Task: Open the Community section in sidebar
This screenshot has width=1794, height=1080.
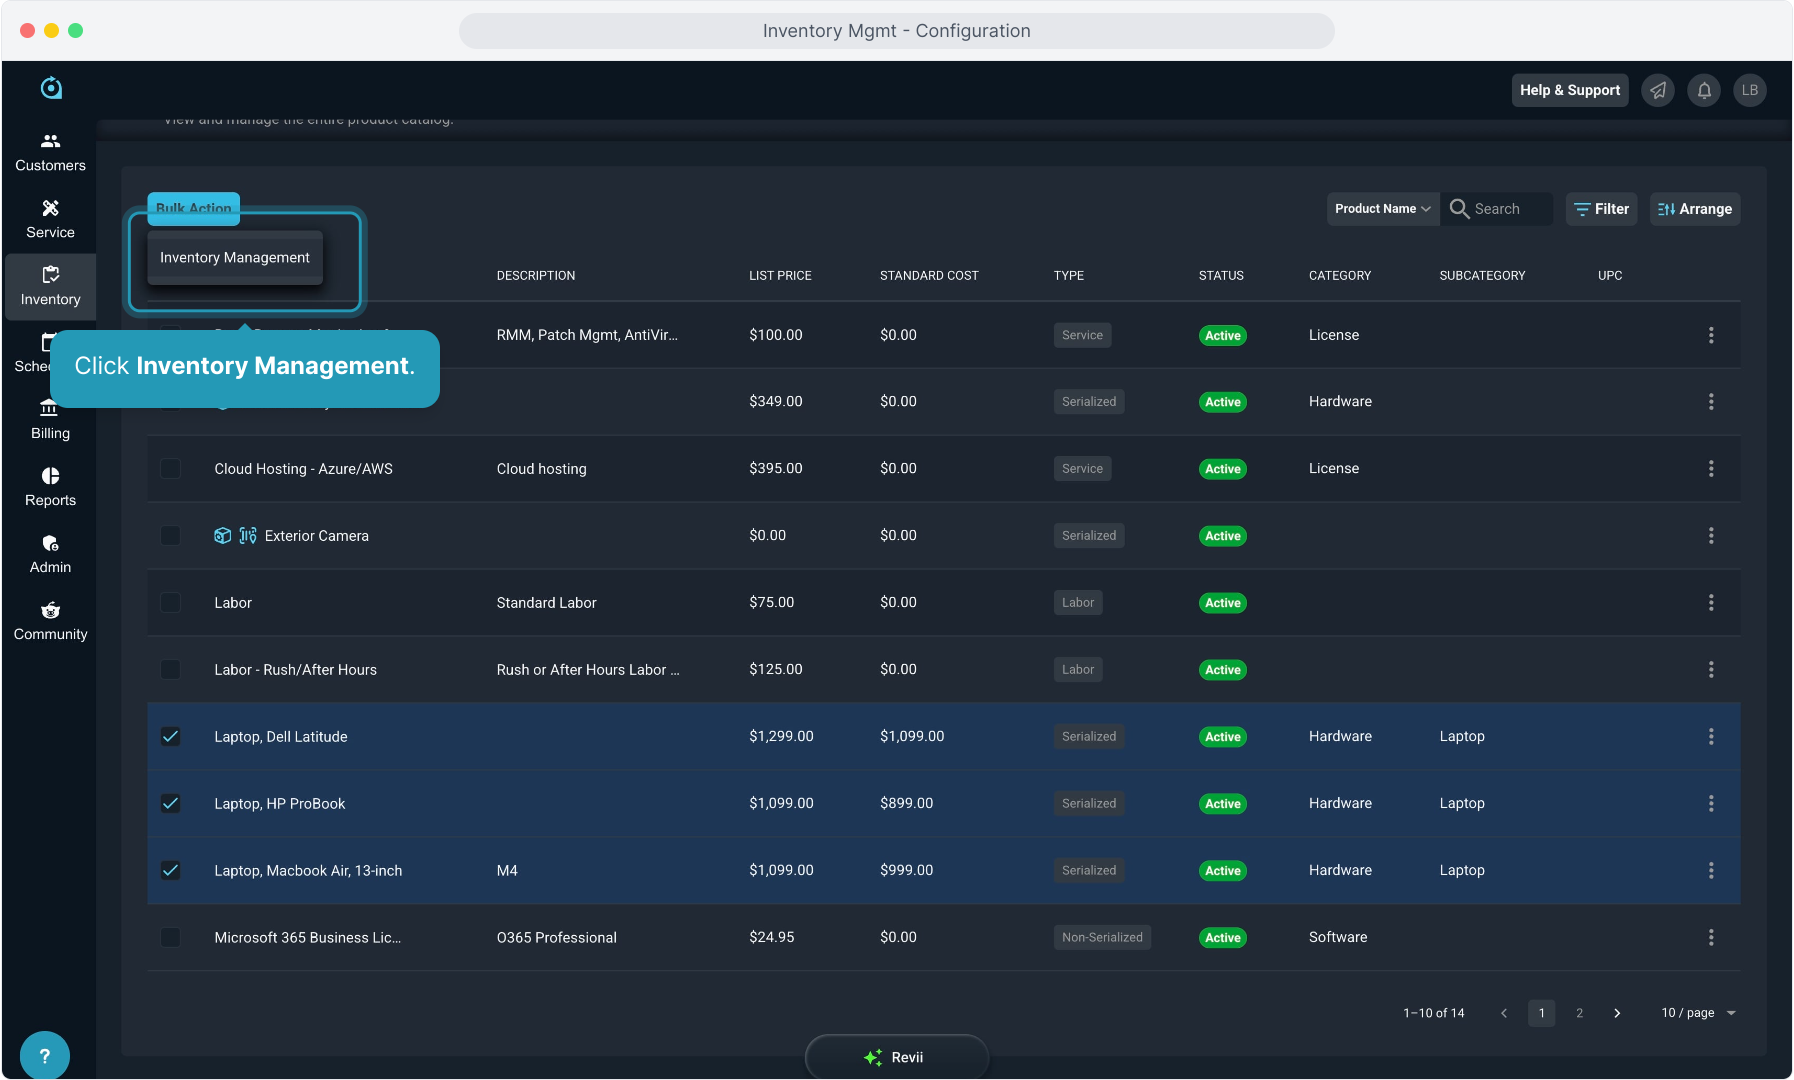Action: (50, 621)
